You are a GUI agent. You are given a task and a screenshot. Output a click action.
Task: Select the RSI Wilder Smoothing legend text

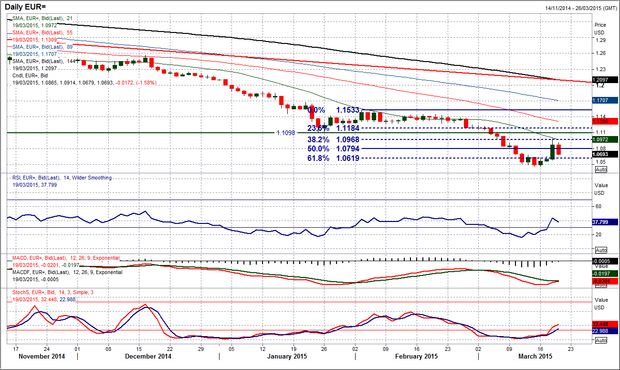(x=62, y=178)
